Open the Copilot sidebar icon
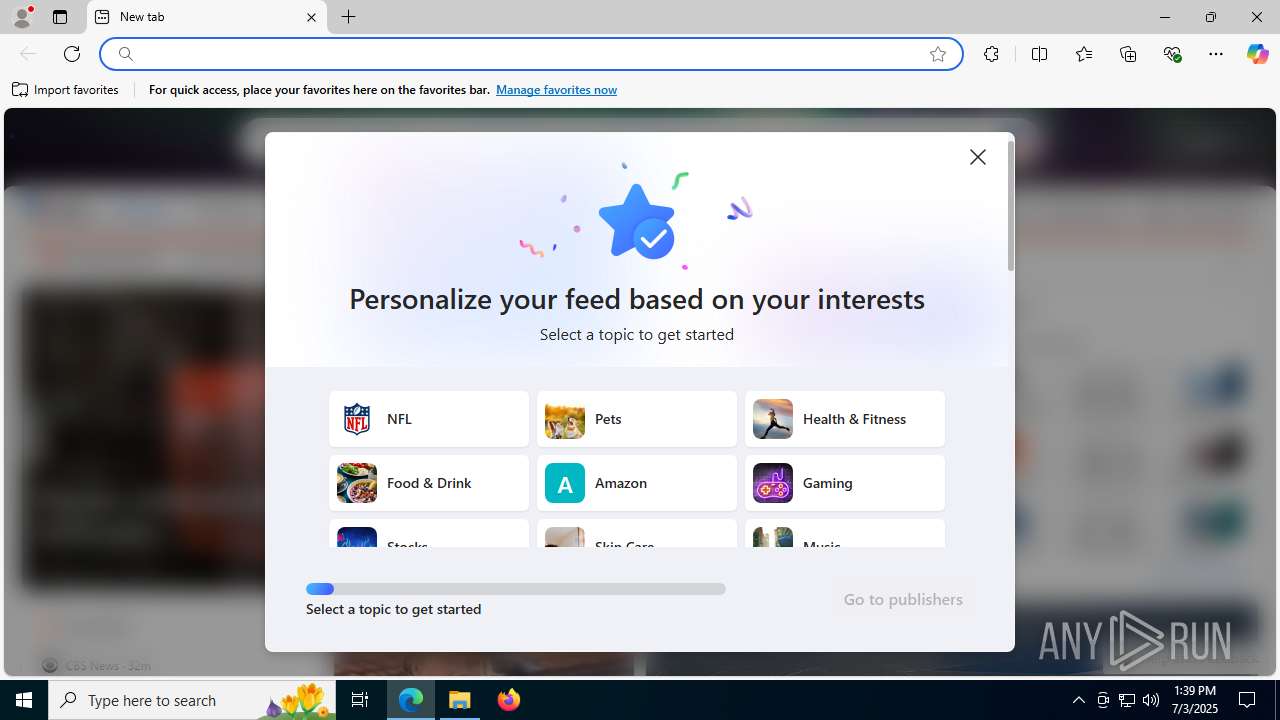 1257,54
